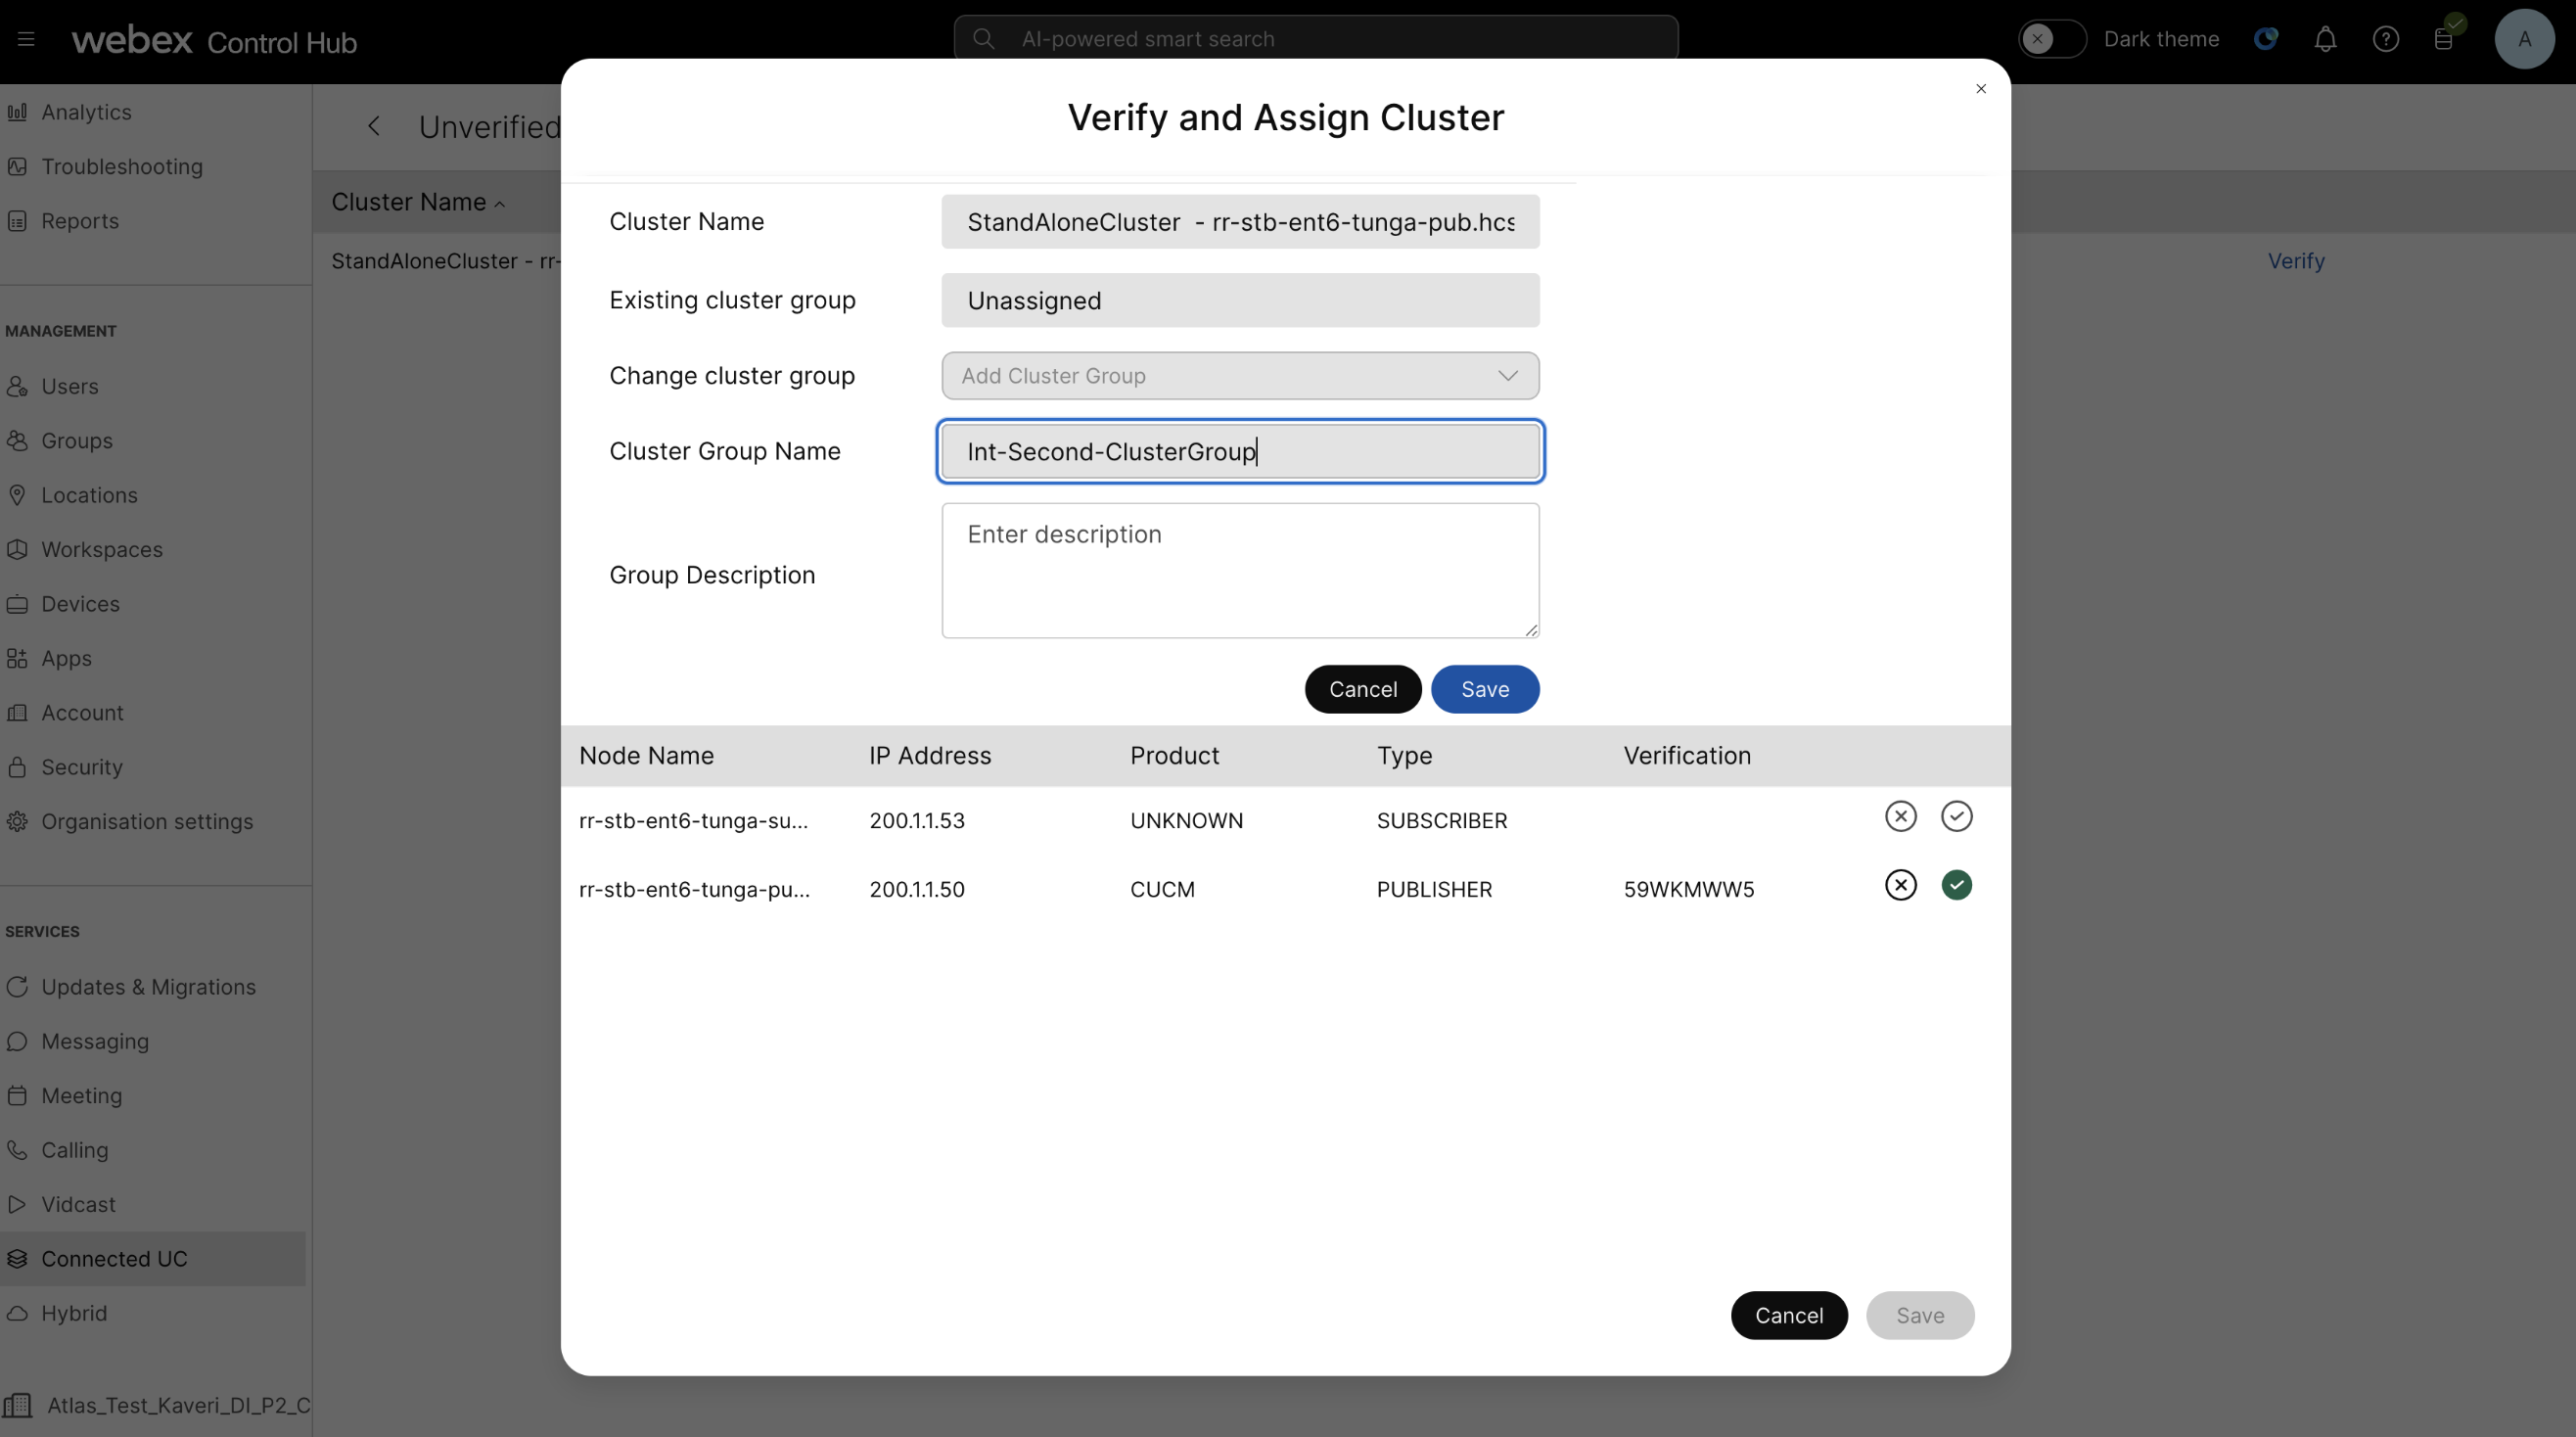Go to Connected UC section
The width and height of the screenshot is (2576, 1437).
click(113, 1258)
